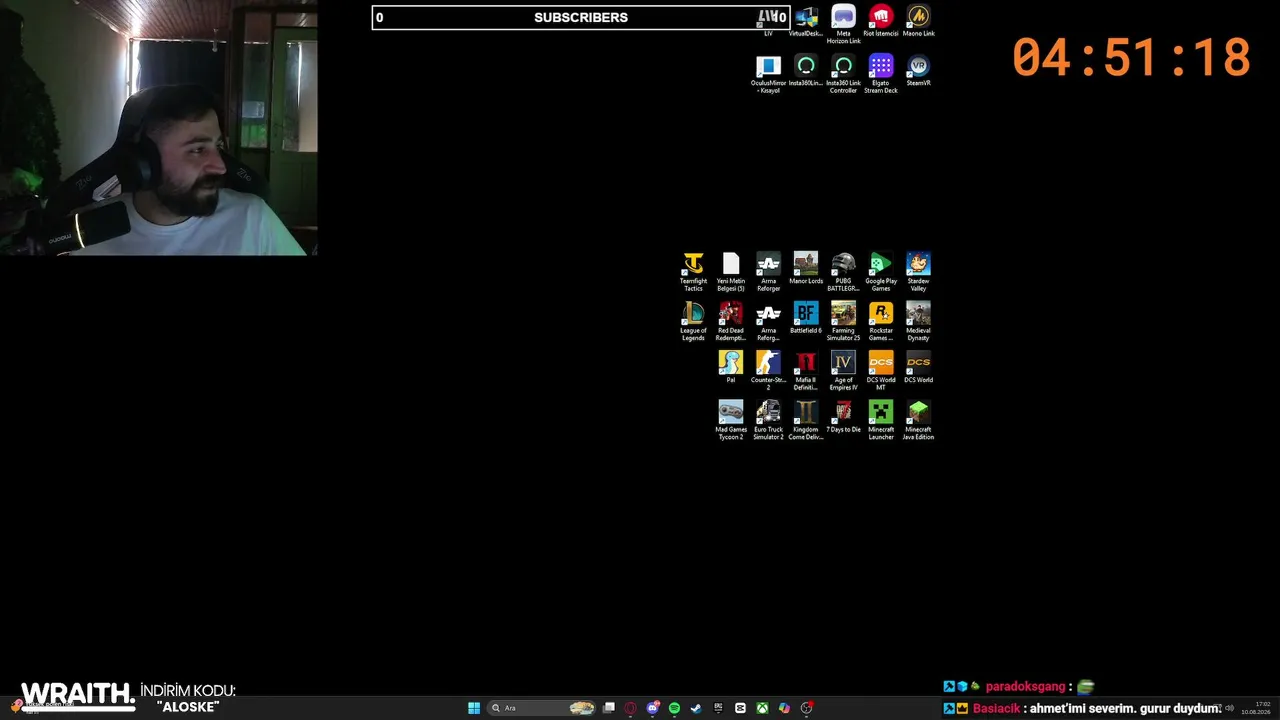Click the taskbar volume speaker icon
The image size is (1280, 720).
[1230, 708]
